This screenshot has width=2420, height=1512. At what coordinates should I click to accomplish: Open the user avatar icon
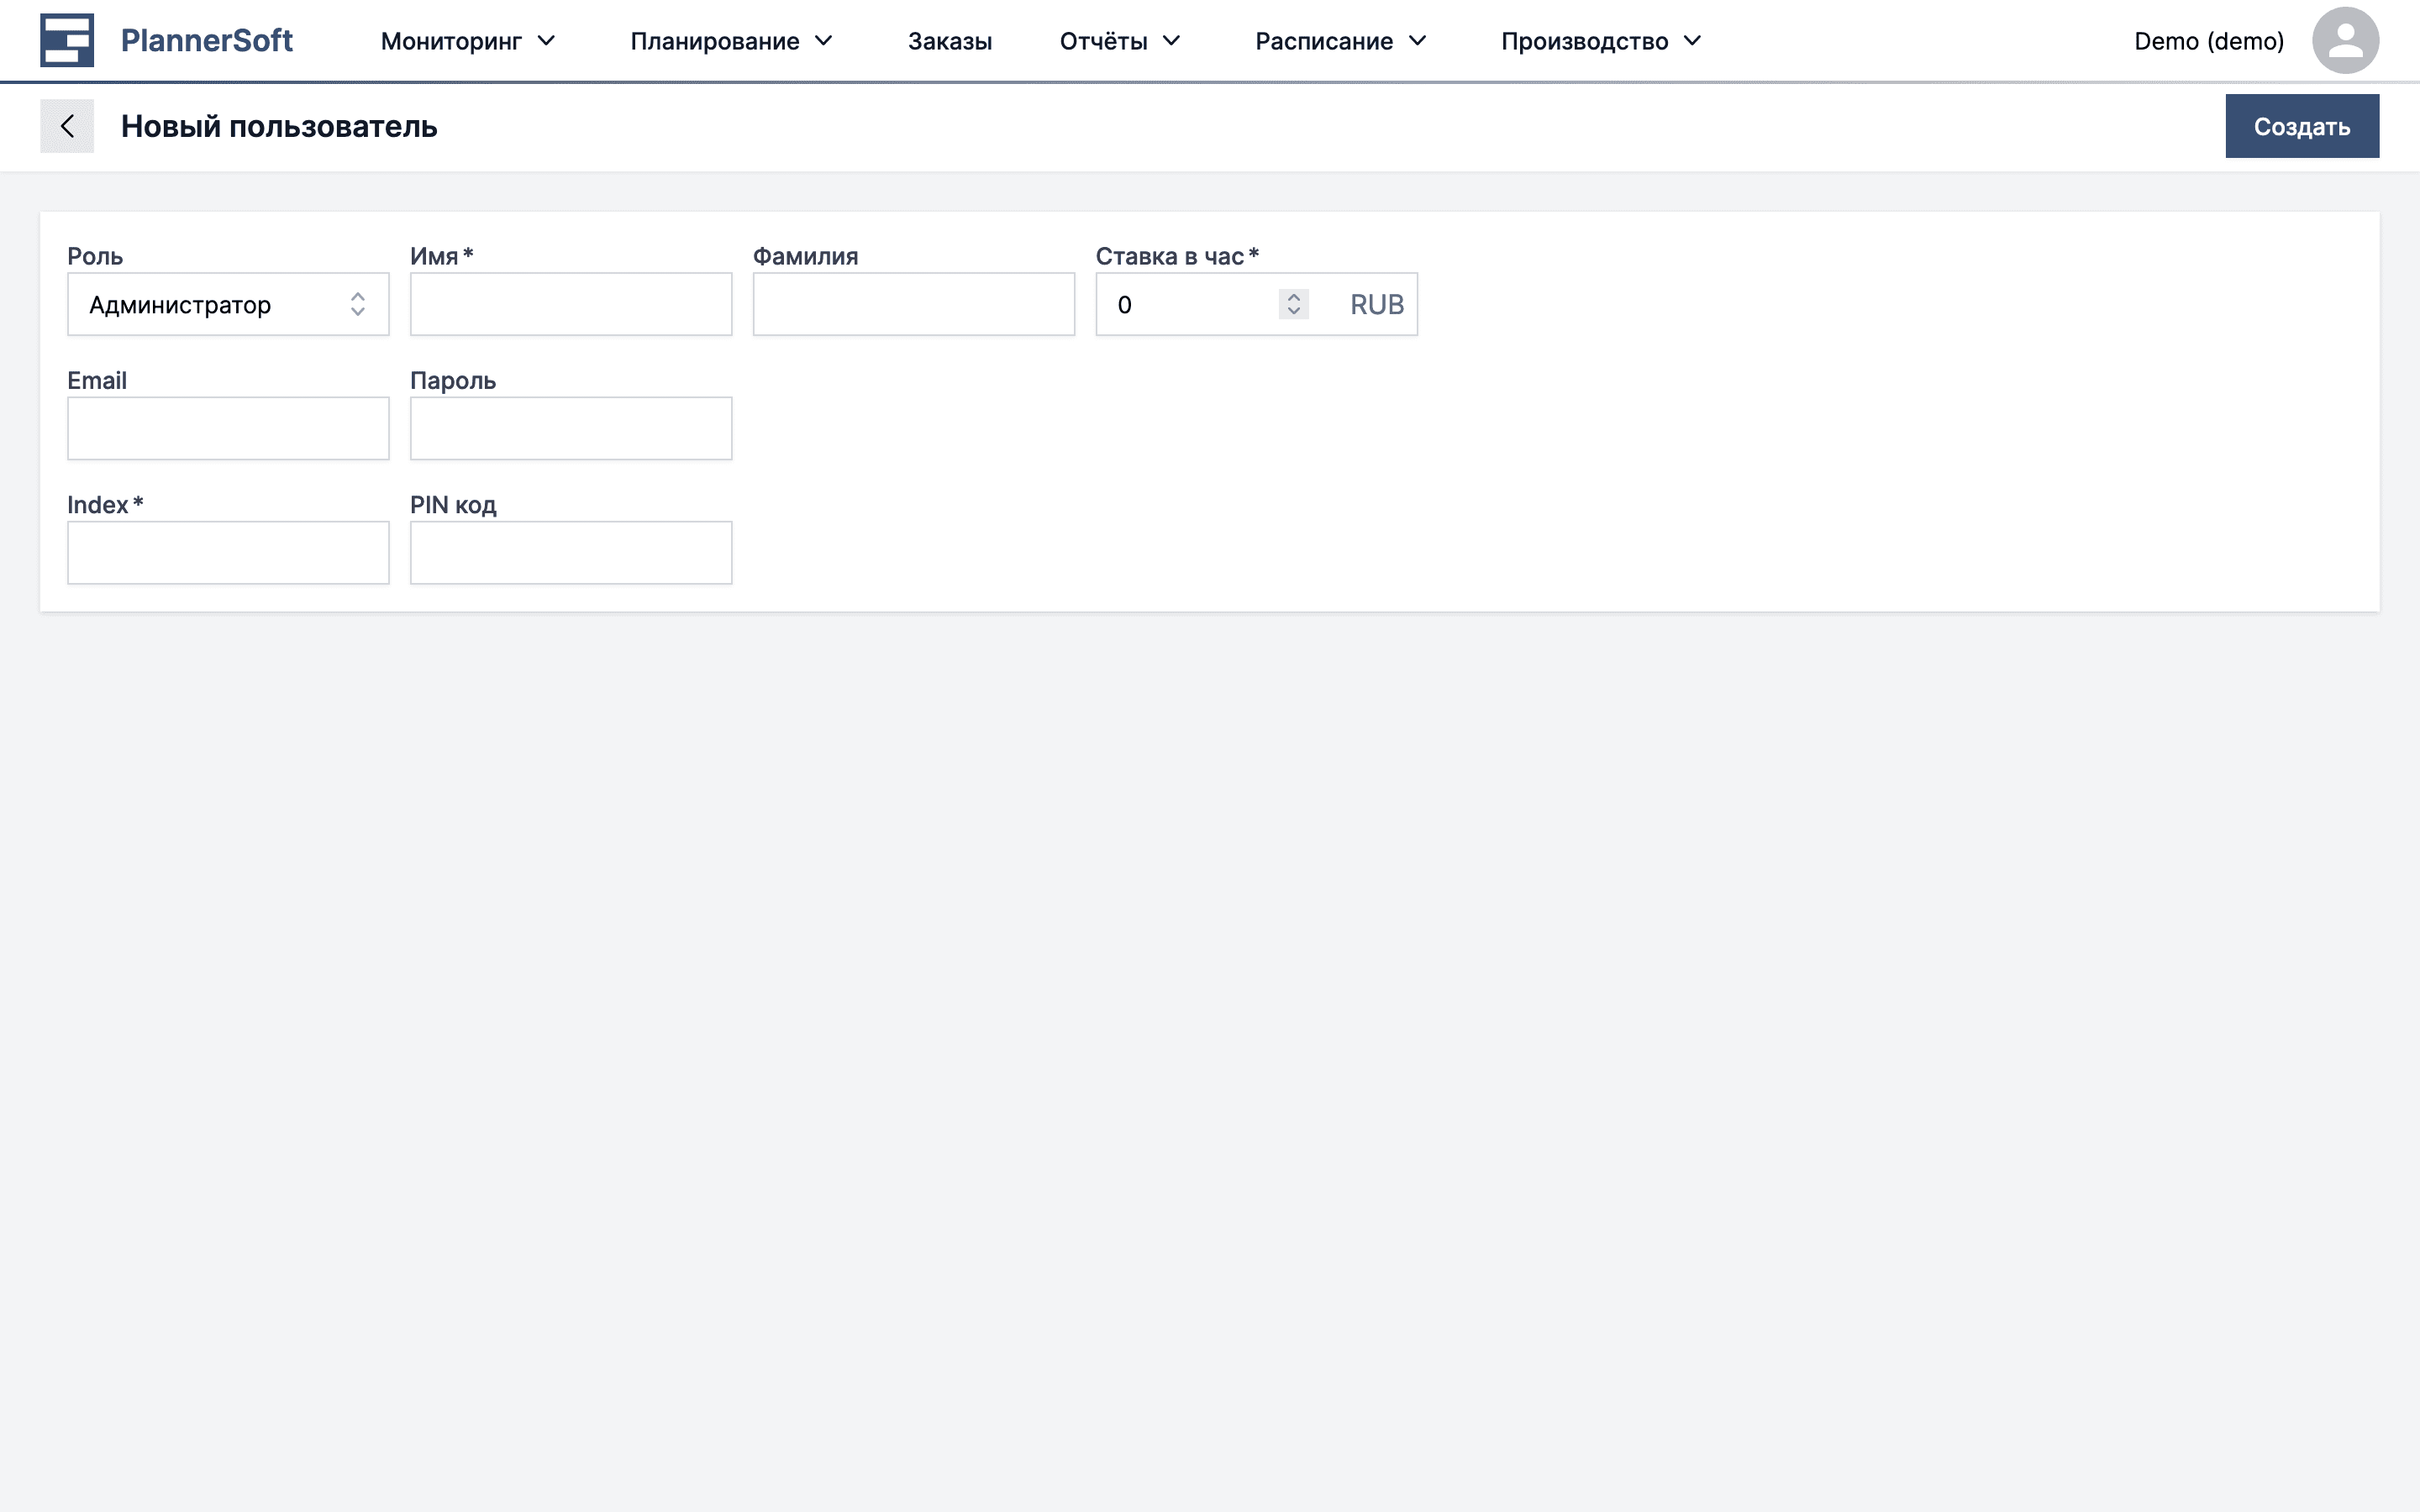coord(2344,40)
